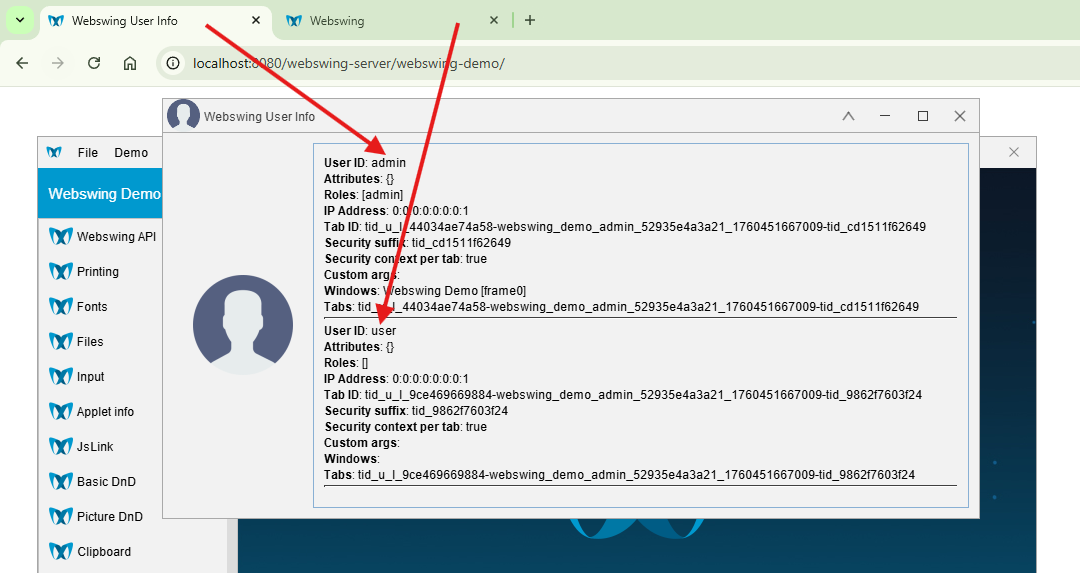Open the Printing demo icon
Viewport: 1080px width, 573px height.
pyautogui.click(x=61, y=272)
